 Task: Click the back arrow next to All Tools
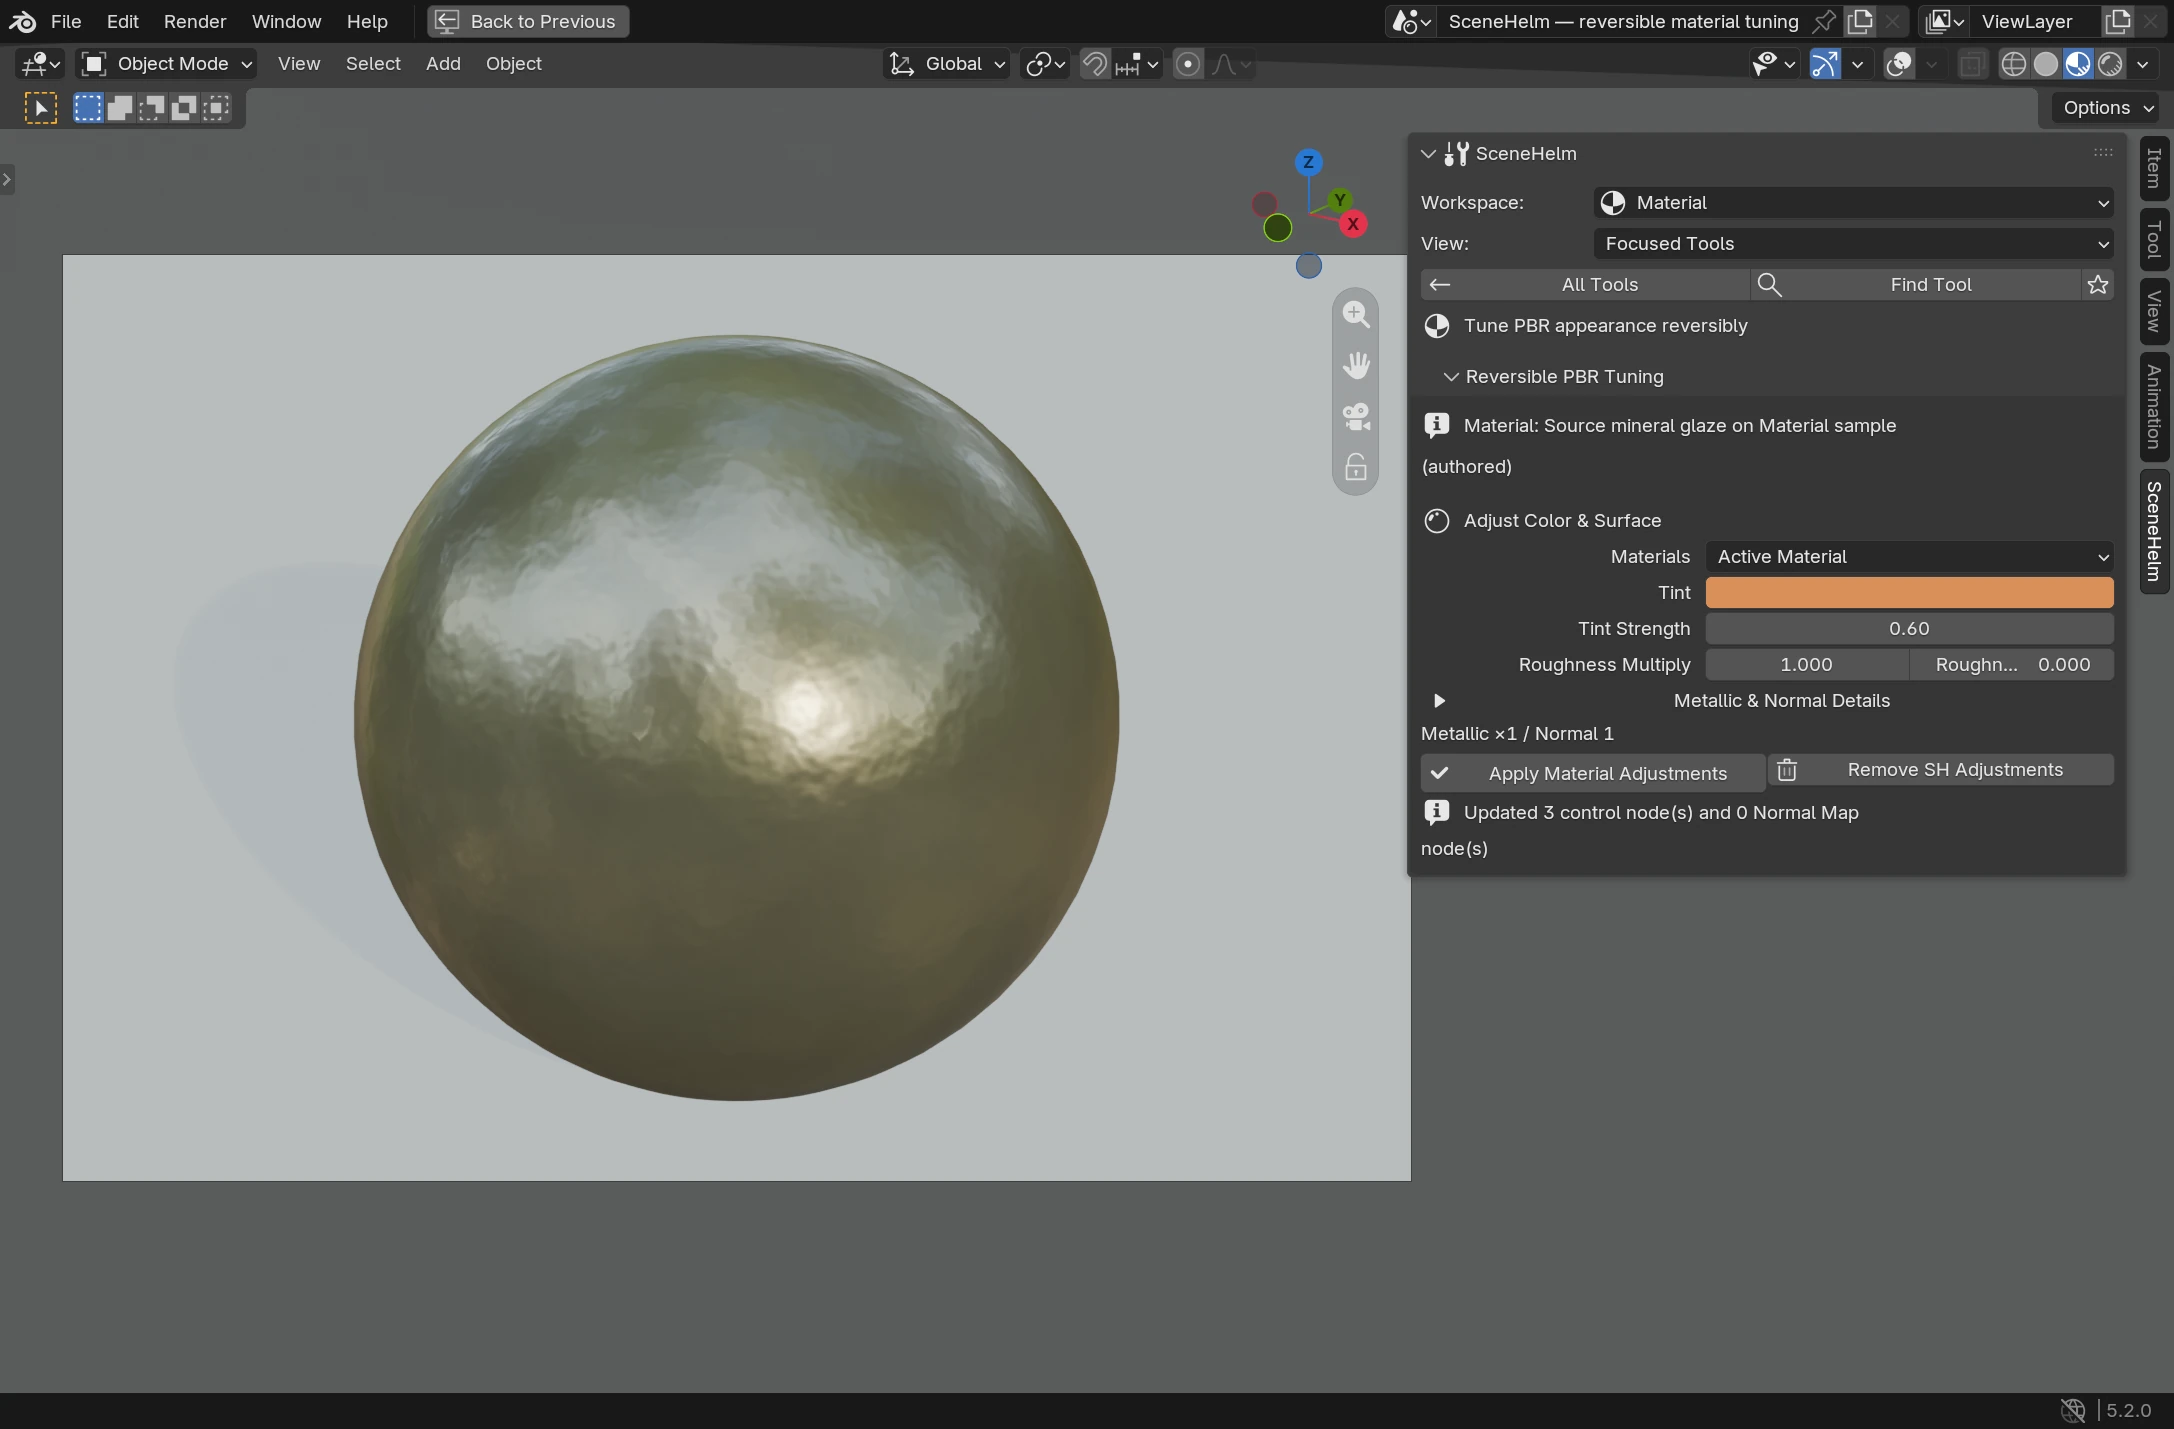(x=1440, y=285)
